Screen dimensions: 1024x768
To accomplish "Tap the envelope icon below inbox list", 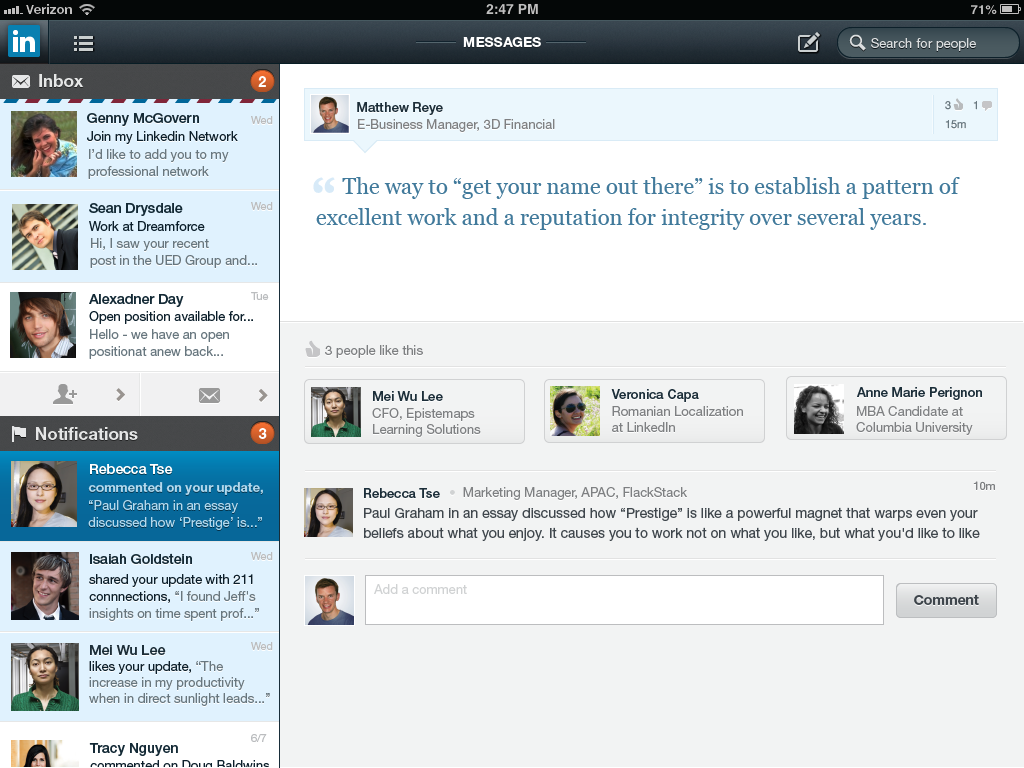I will coord(209,395).
